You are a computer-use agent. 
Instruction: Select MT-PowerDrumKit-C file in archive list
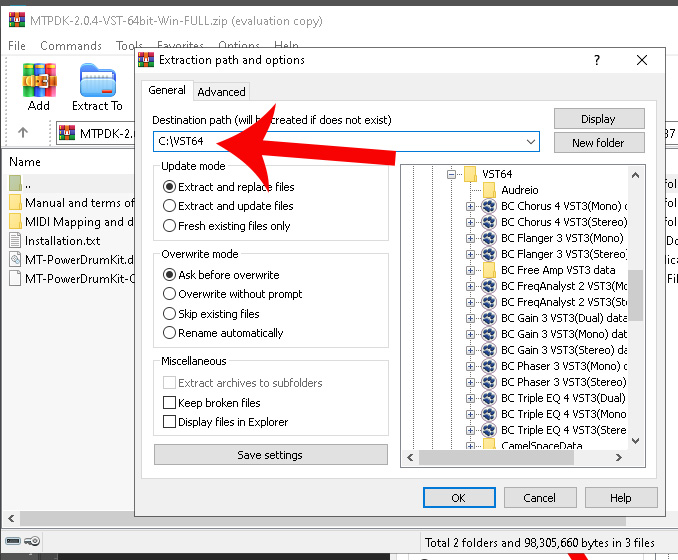[72, 278]
